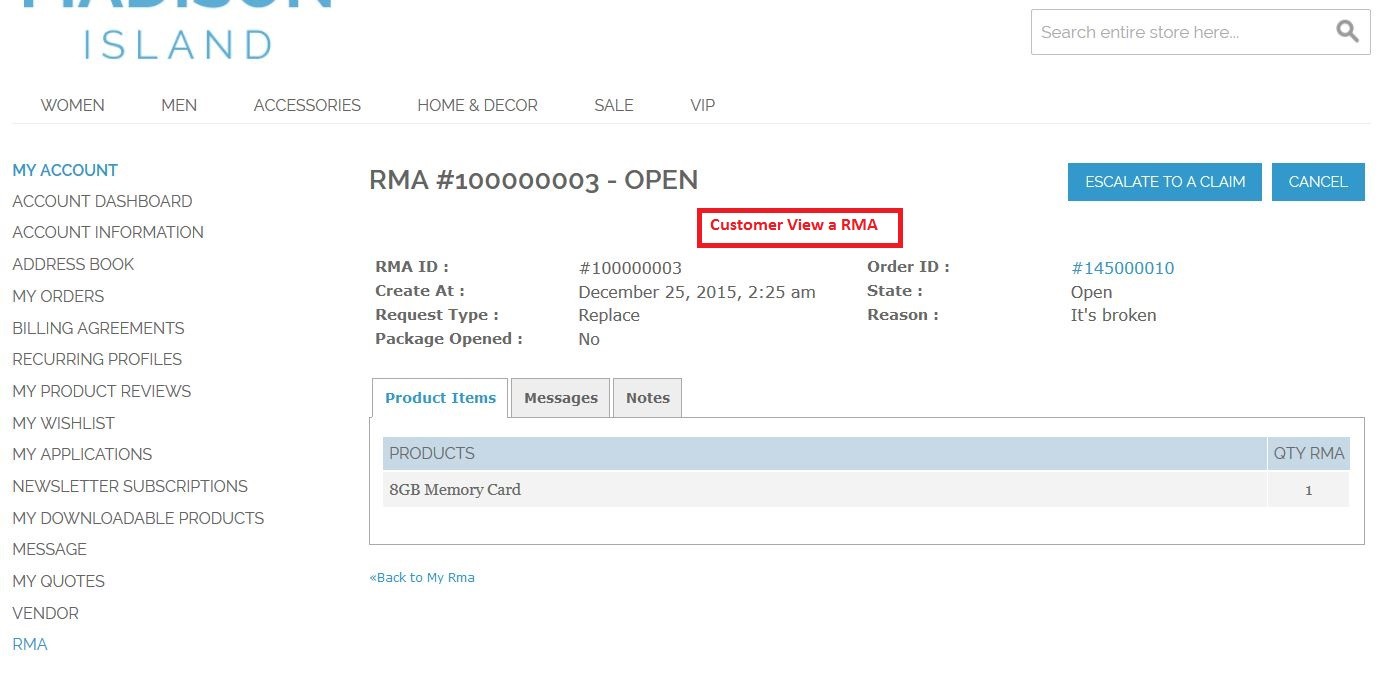
Task: Switch to the Messages tab
Action: click(561, 398)
